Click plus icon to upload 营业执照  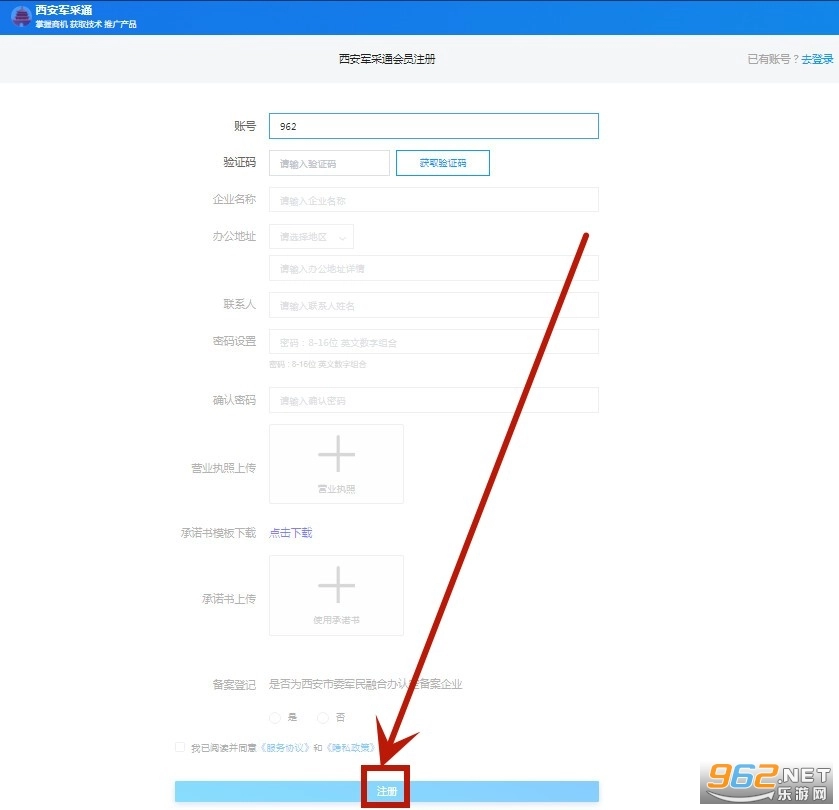[336, 455]
